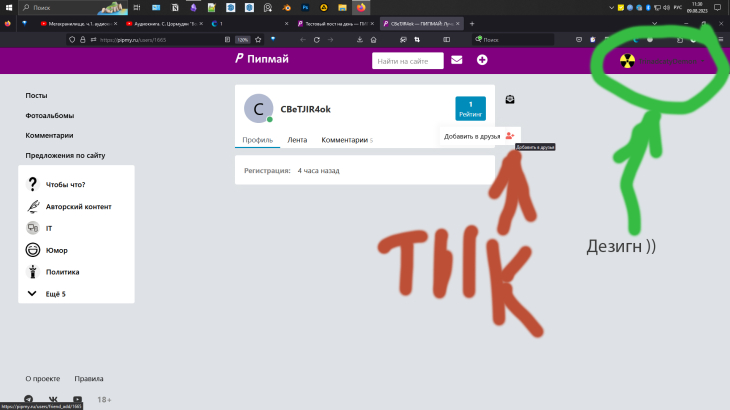
Task: Open the list all tabs chevron
Action: [655, 24]
